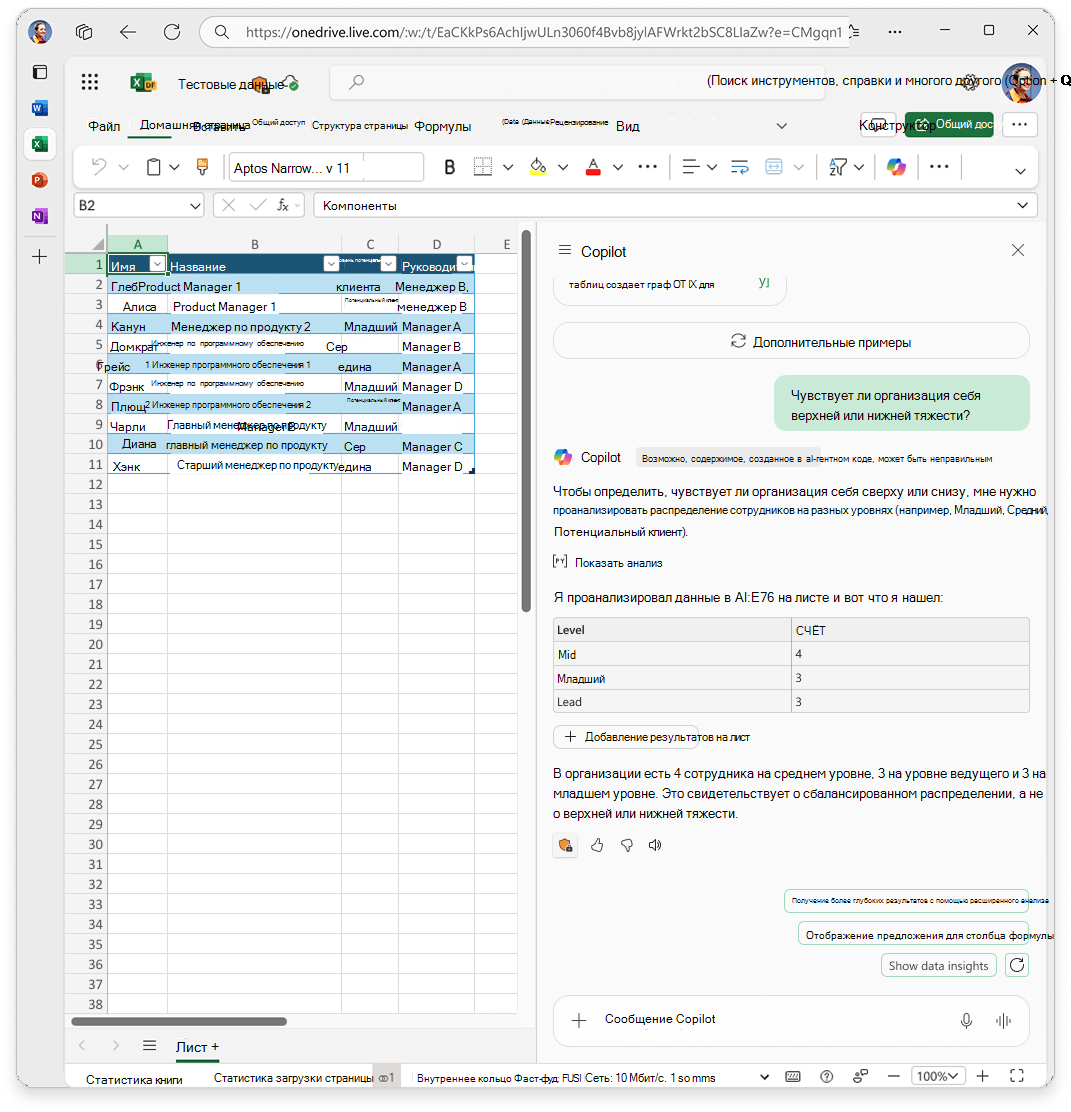Give thumbs up to Copilot response
Screen dimensions: 1071x1112
[x=597, y=845]
